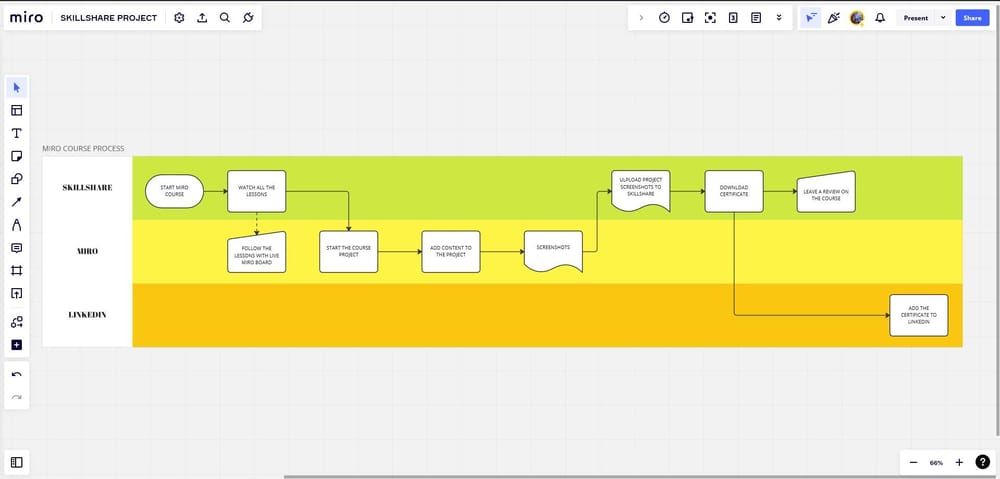Expand more collaboration tools chevrons
Viewport: 1000px width, 479px height.
779,18
